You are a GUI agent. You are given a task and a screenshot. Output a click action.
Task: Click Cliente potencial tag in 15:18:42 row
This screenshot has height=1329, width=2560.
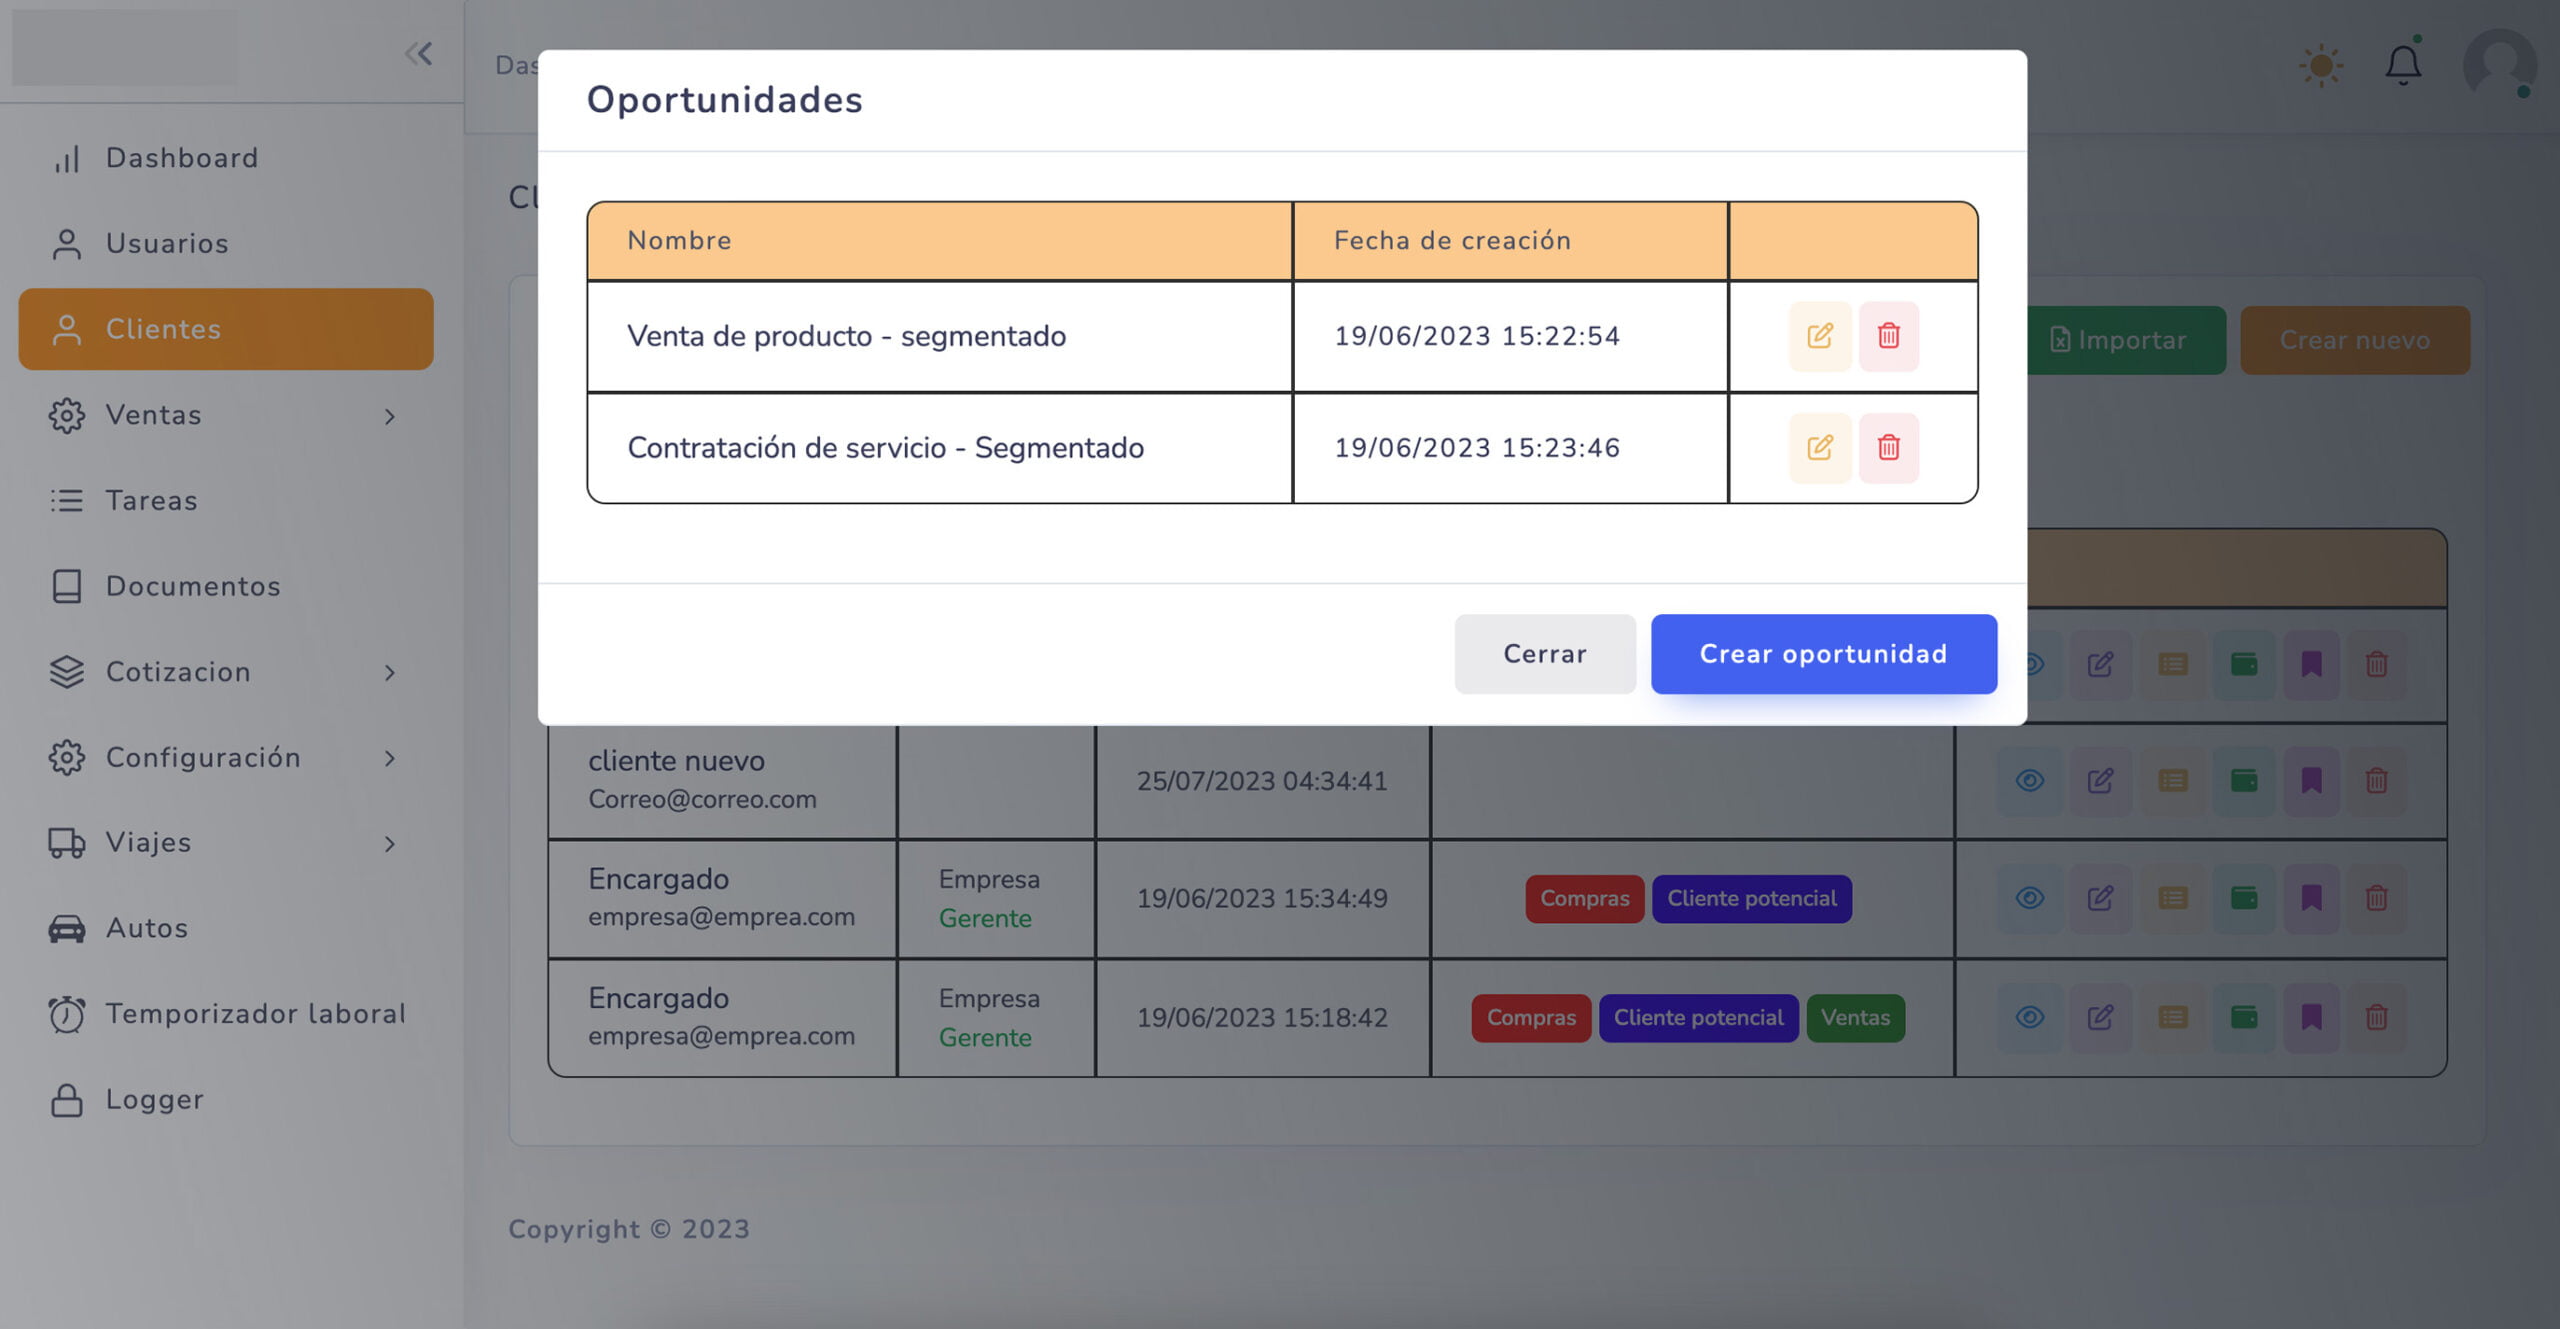1698,1018
